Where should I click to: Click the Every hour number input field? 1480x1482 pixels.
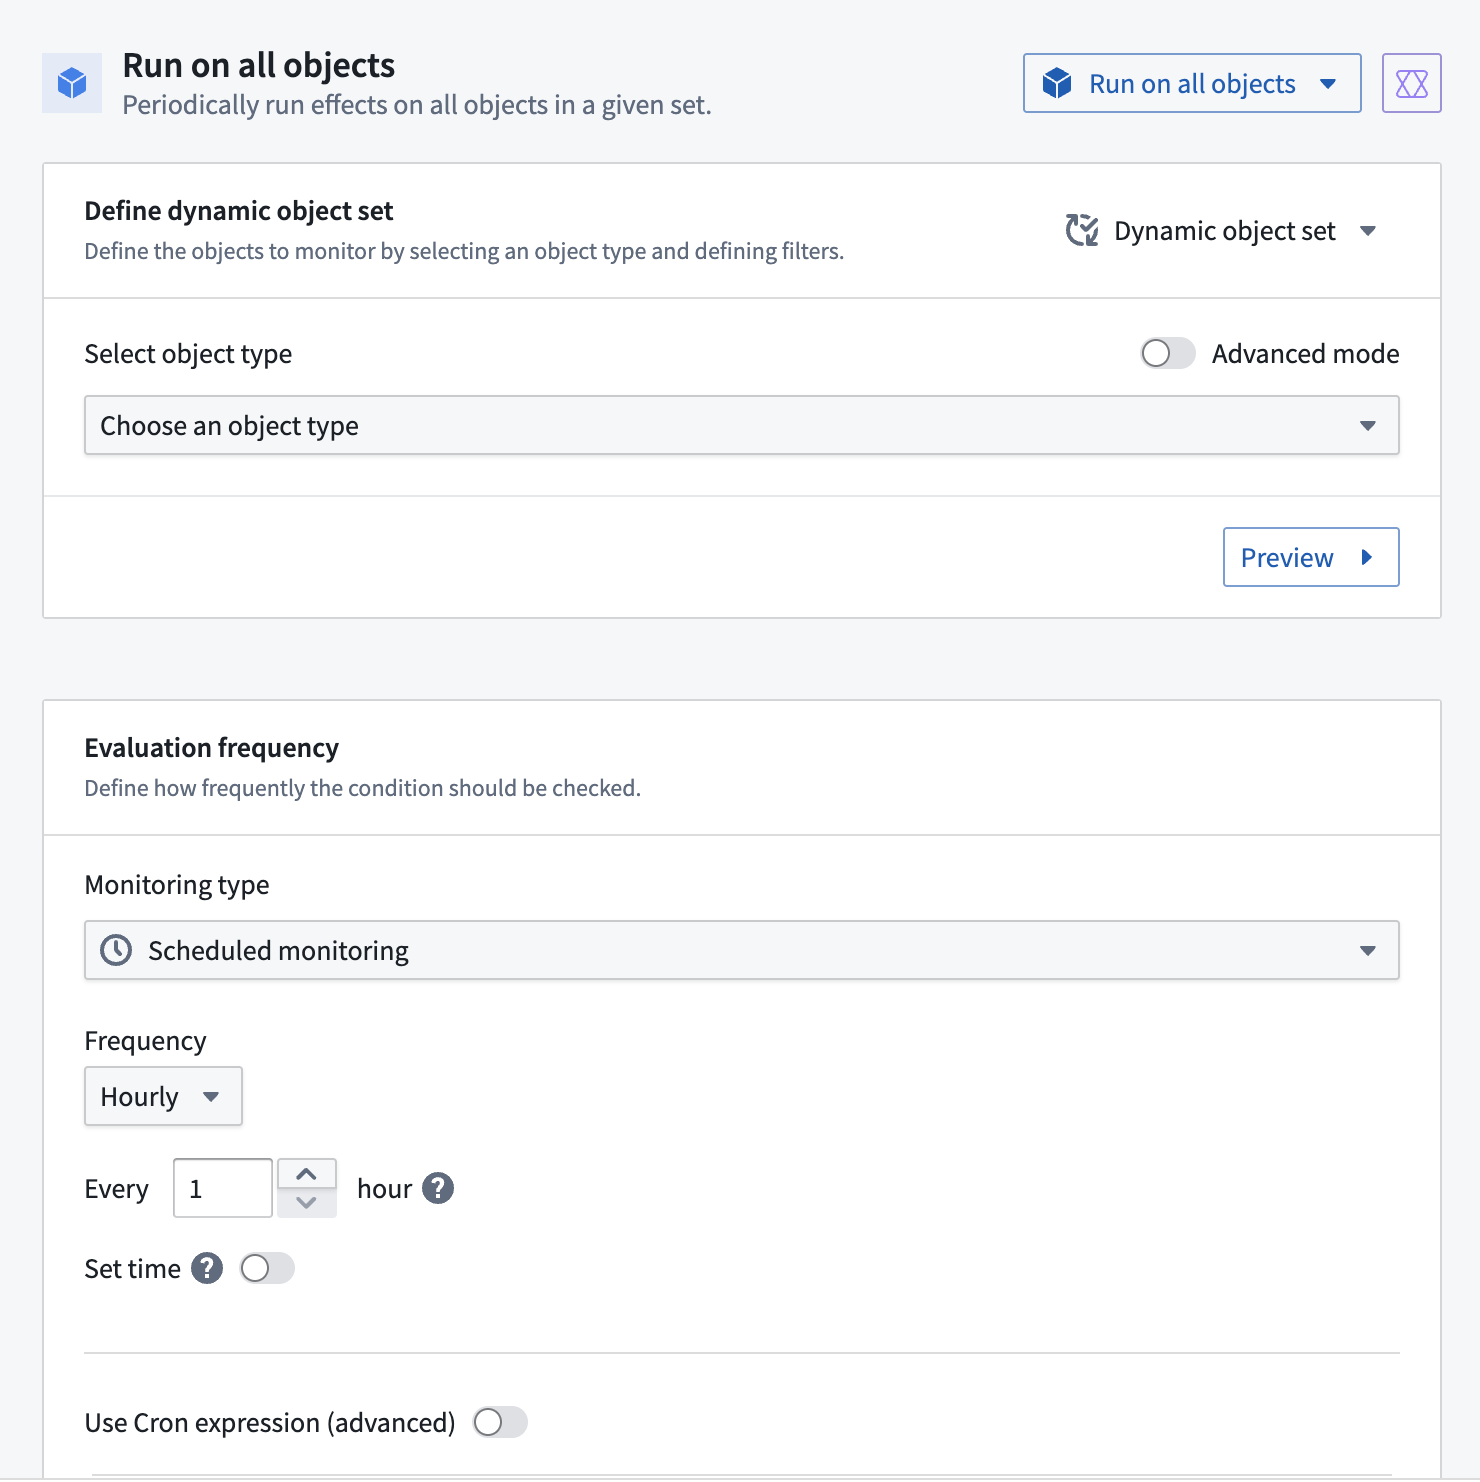[x=222, y=1188]
